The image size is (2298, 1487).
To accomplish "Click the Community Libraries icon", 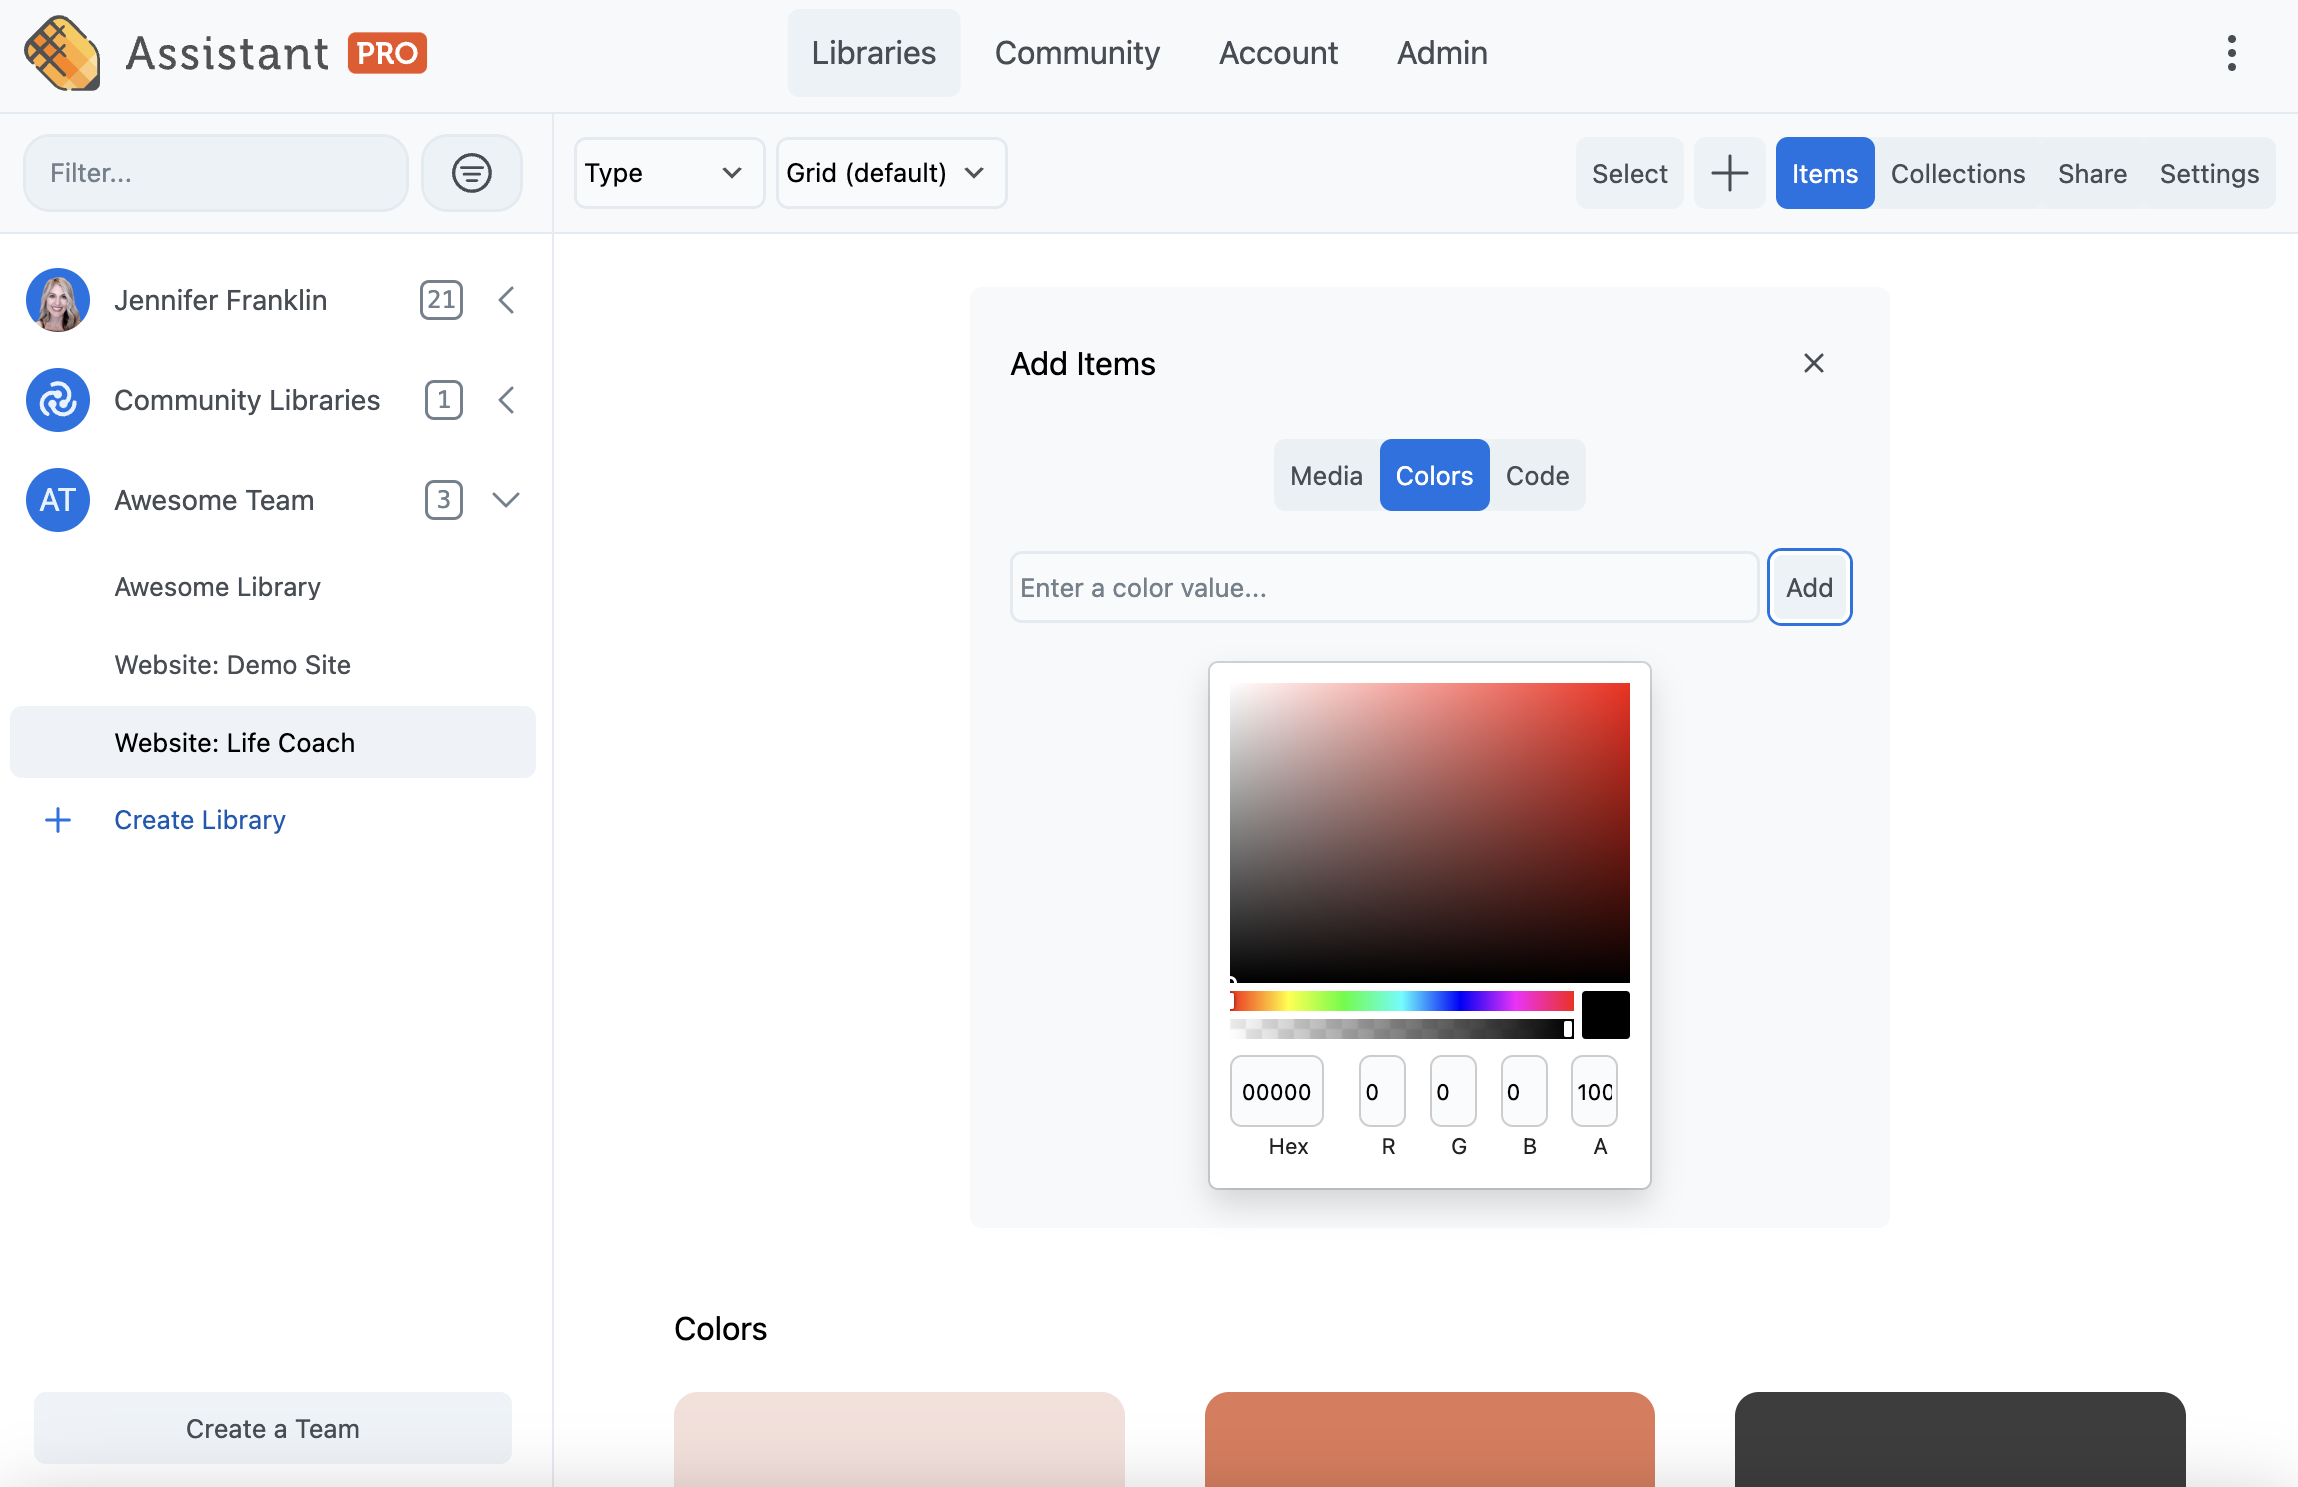I will click(57, 399).
